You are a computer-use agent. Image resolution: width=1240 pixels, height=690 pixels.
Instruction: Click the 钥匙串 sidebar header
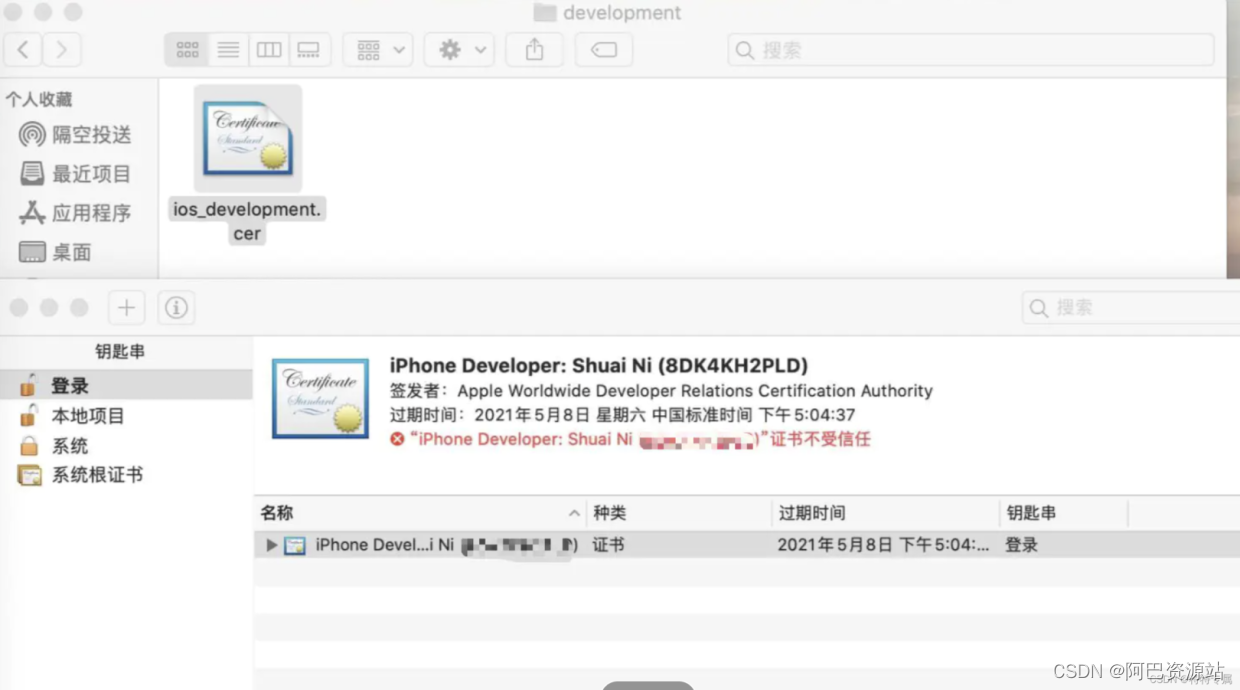[120, 351]
